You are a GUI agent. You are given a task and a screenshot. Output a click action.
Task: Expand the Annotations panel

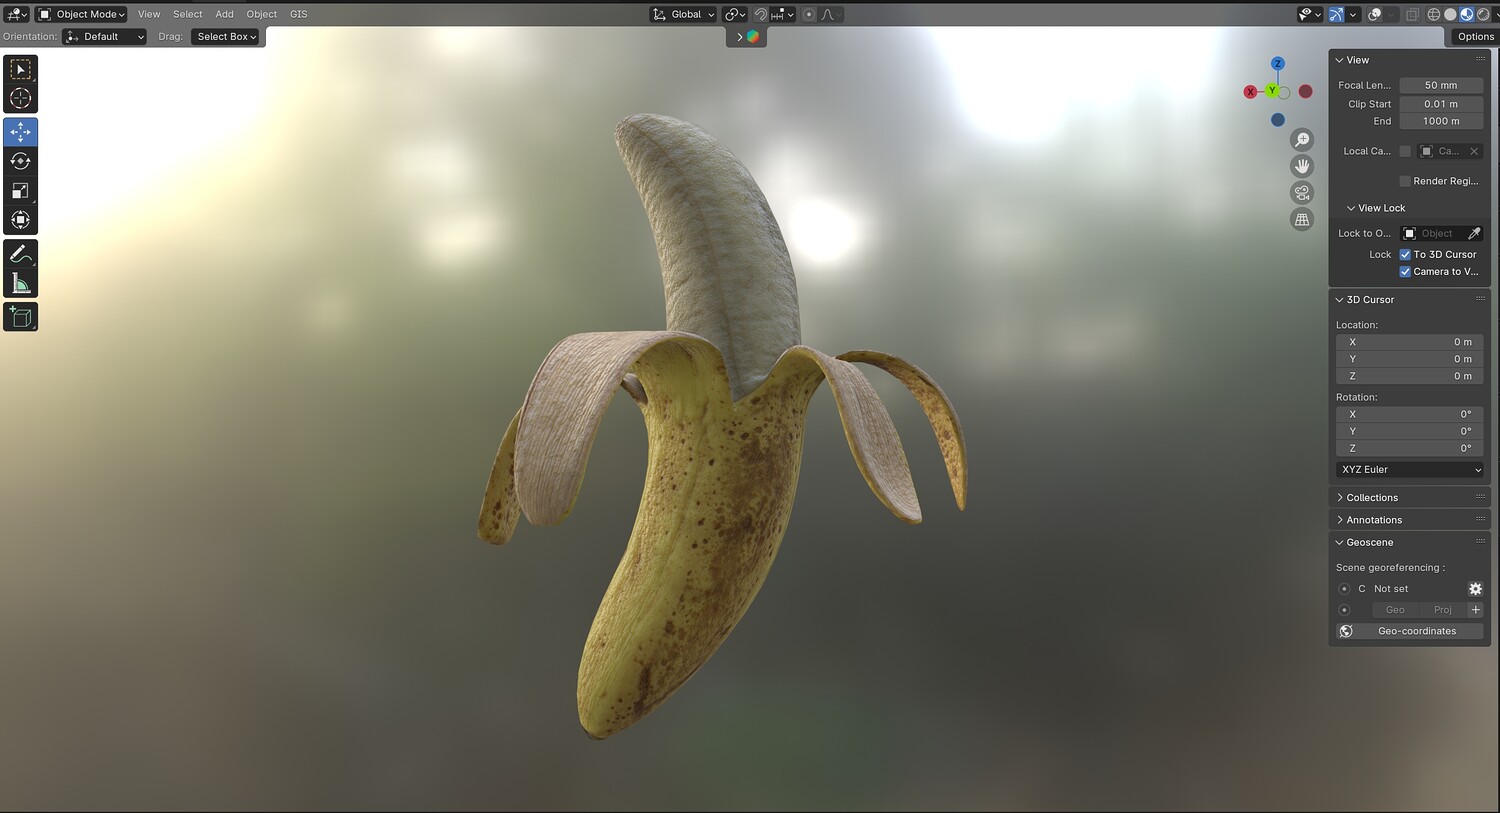point(1340,520)
